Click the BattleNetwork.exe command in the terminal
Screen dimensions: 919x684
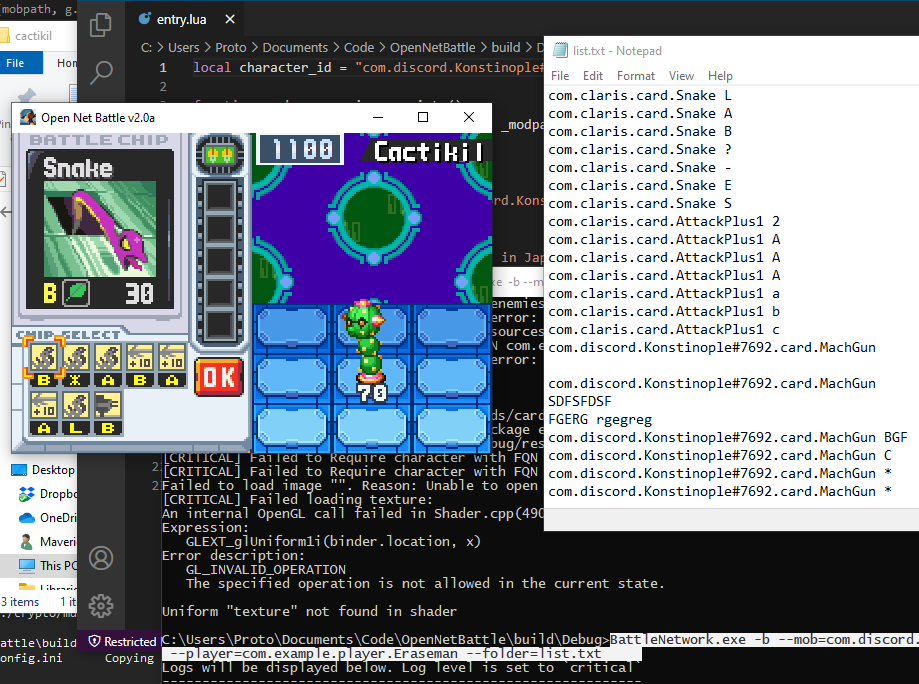point(678,639)
